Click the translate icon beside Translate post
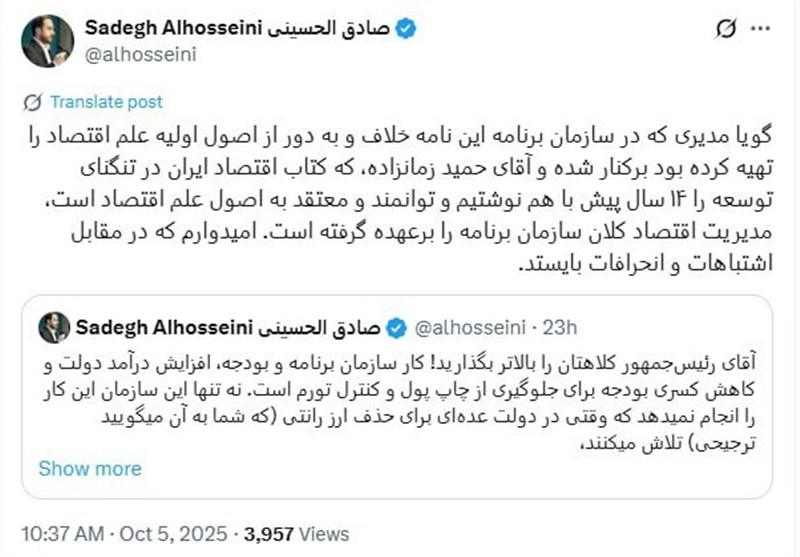Viewport: 800px width, 557px height. pyautogui.click(x=33, y=102)
